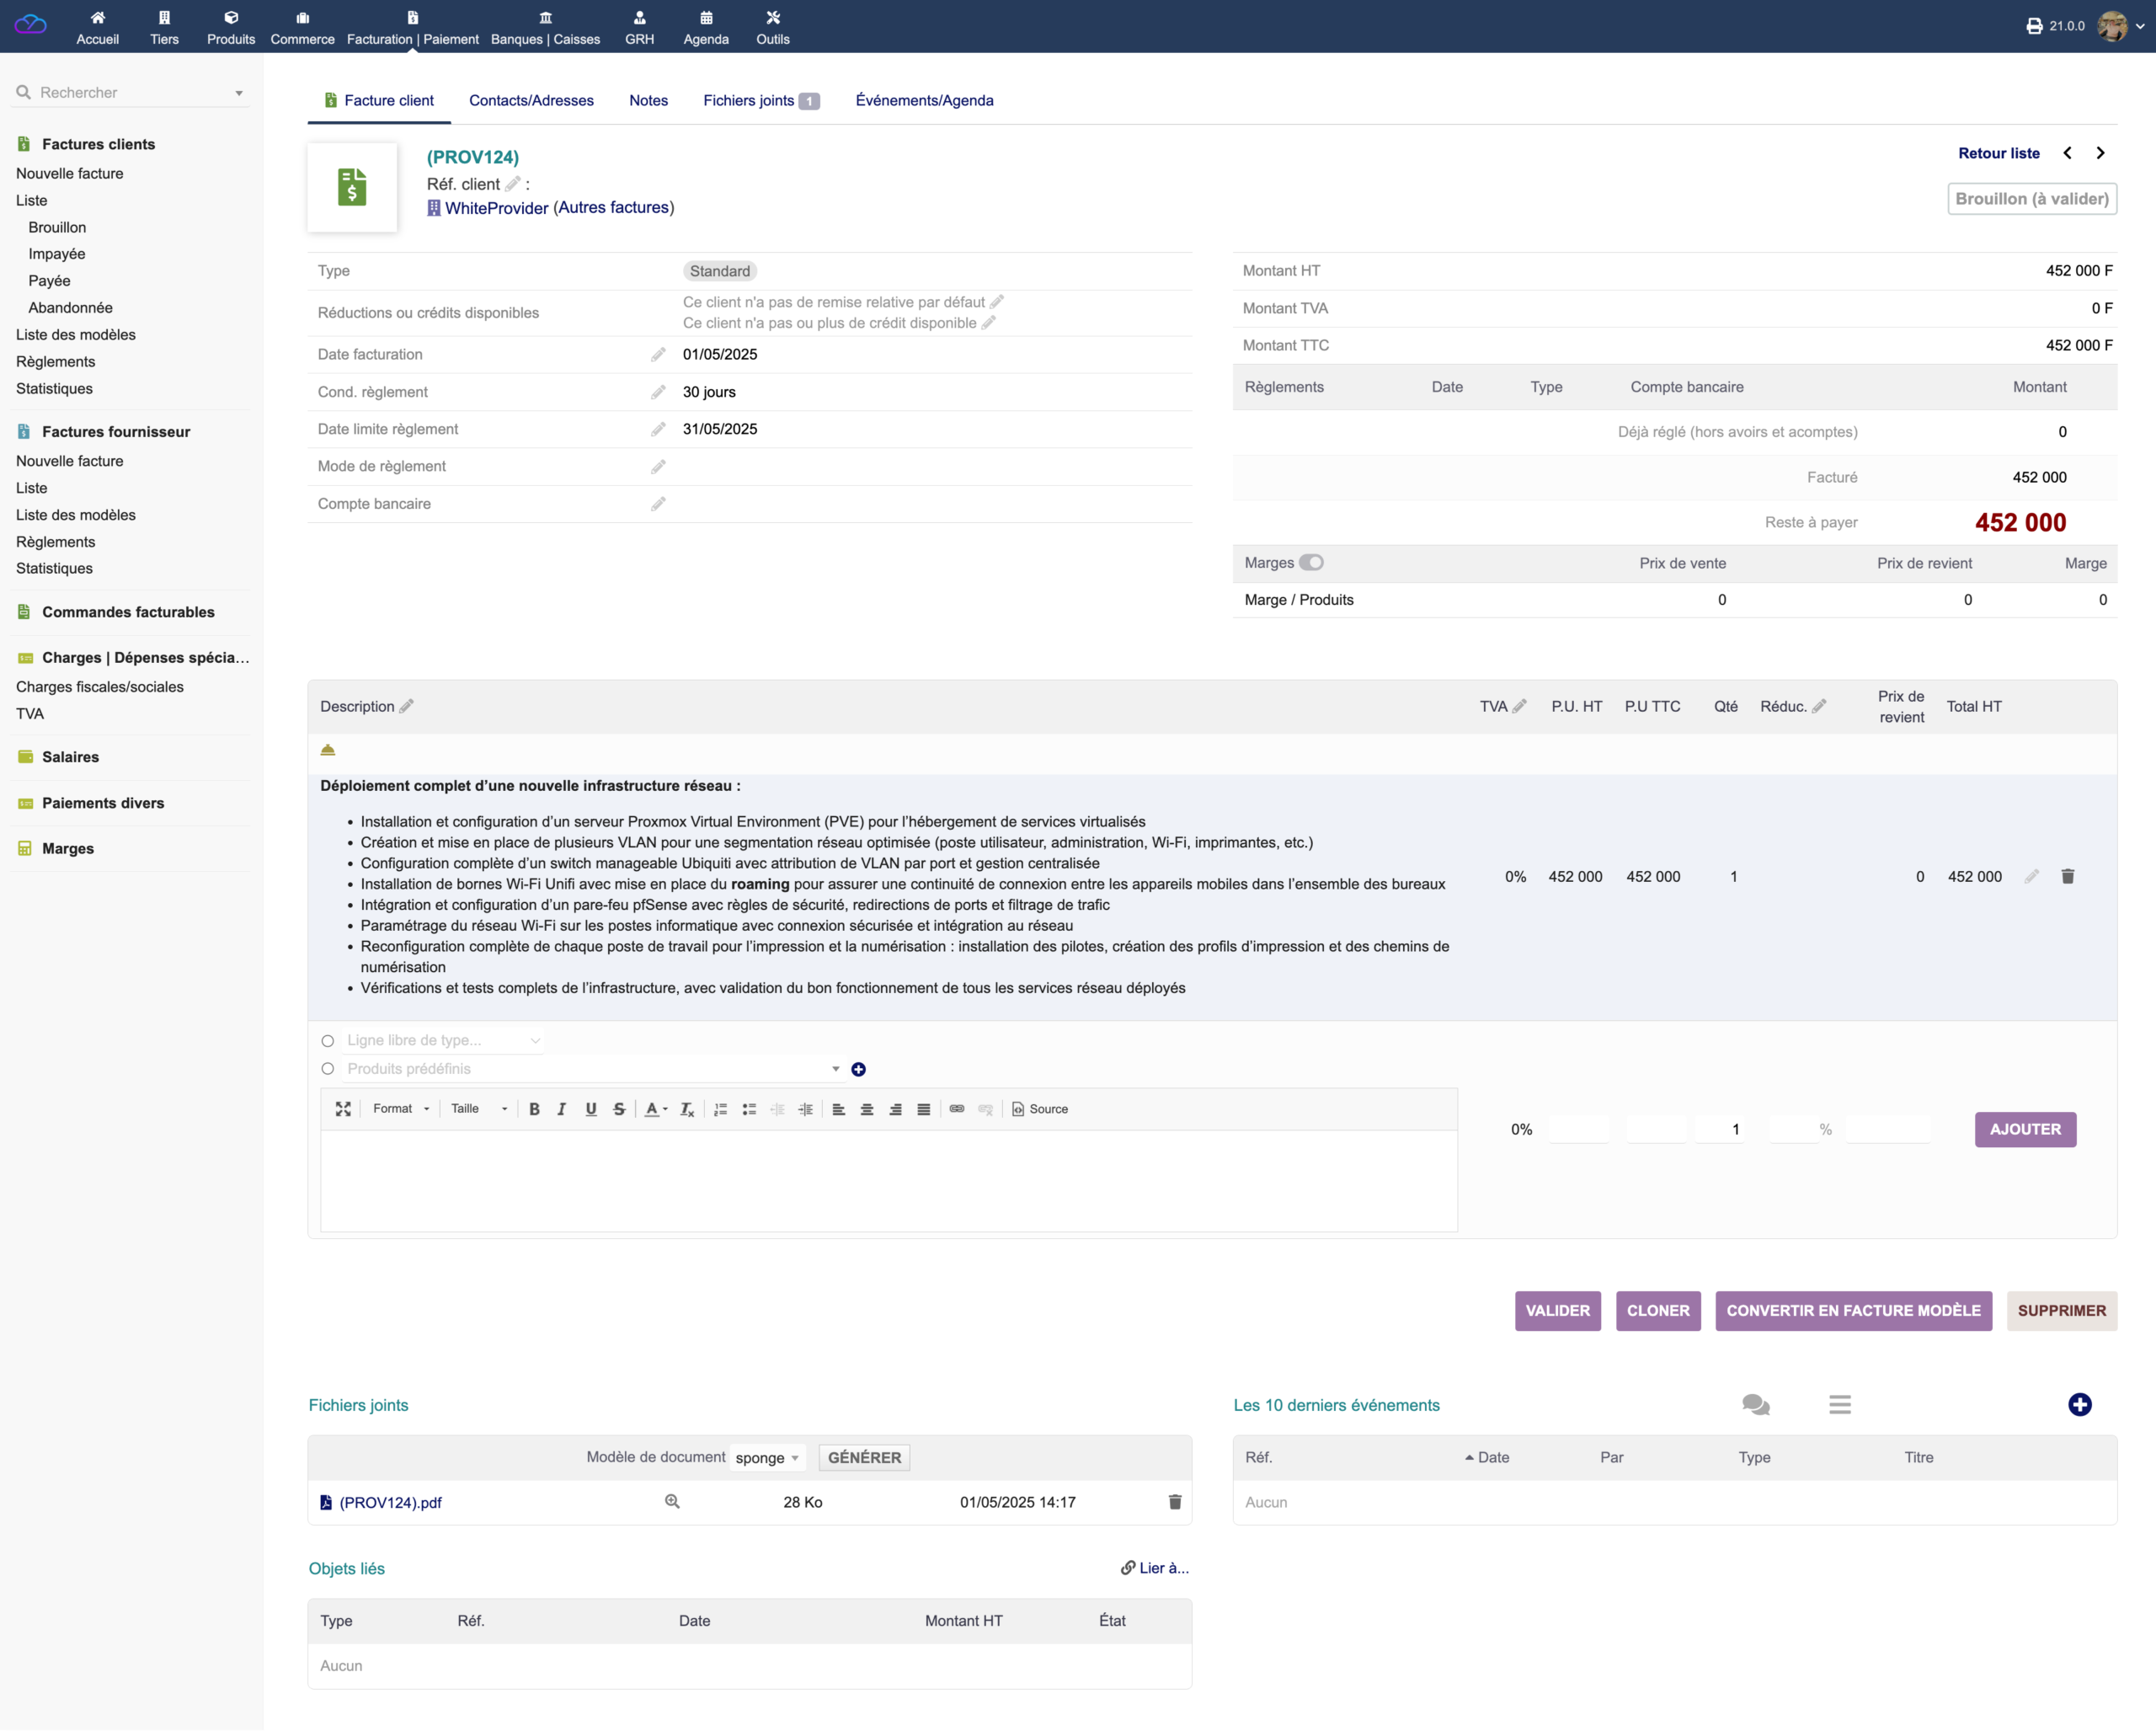The height and width of the screenshot is (1731, 2156).
Task: Click the VALIDER button
Action: 1557,1311
